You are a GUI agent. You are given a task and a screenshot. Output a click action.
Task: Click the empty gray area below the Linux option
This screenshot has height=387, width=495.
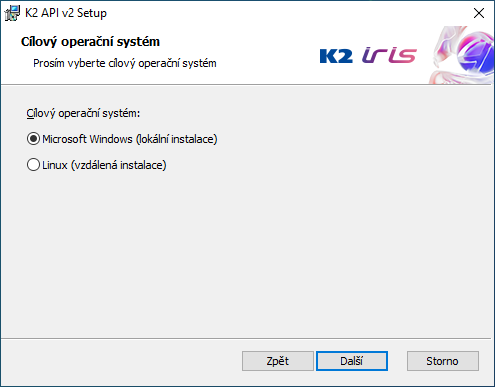(x=247, y=253)
